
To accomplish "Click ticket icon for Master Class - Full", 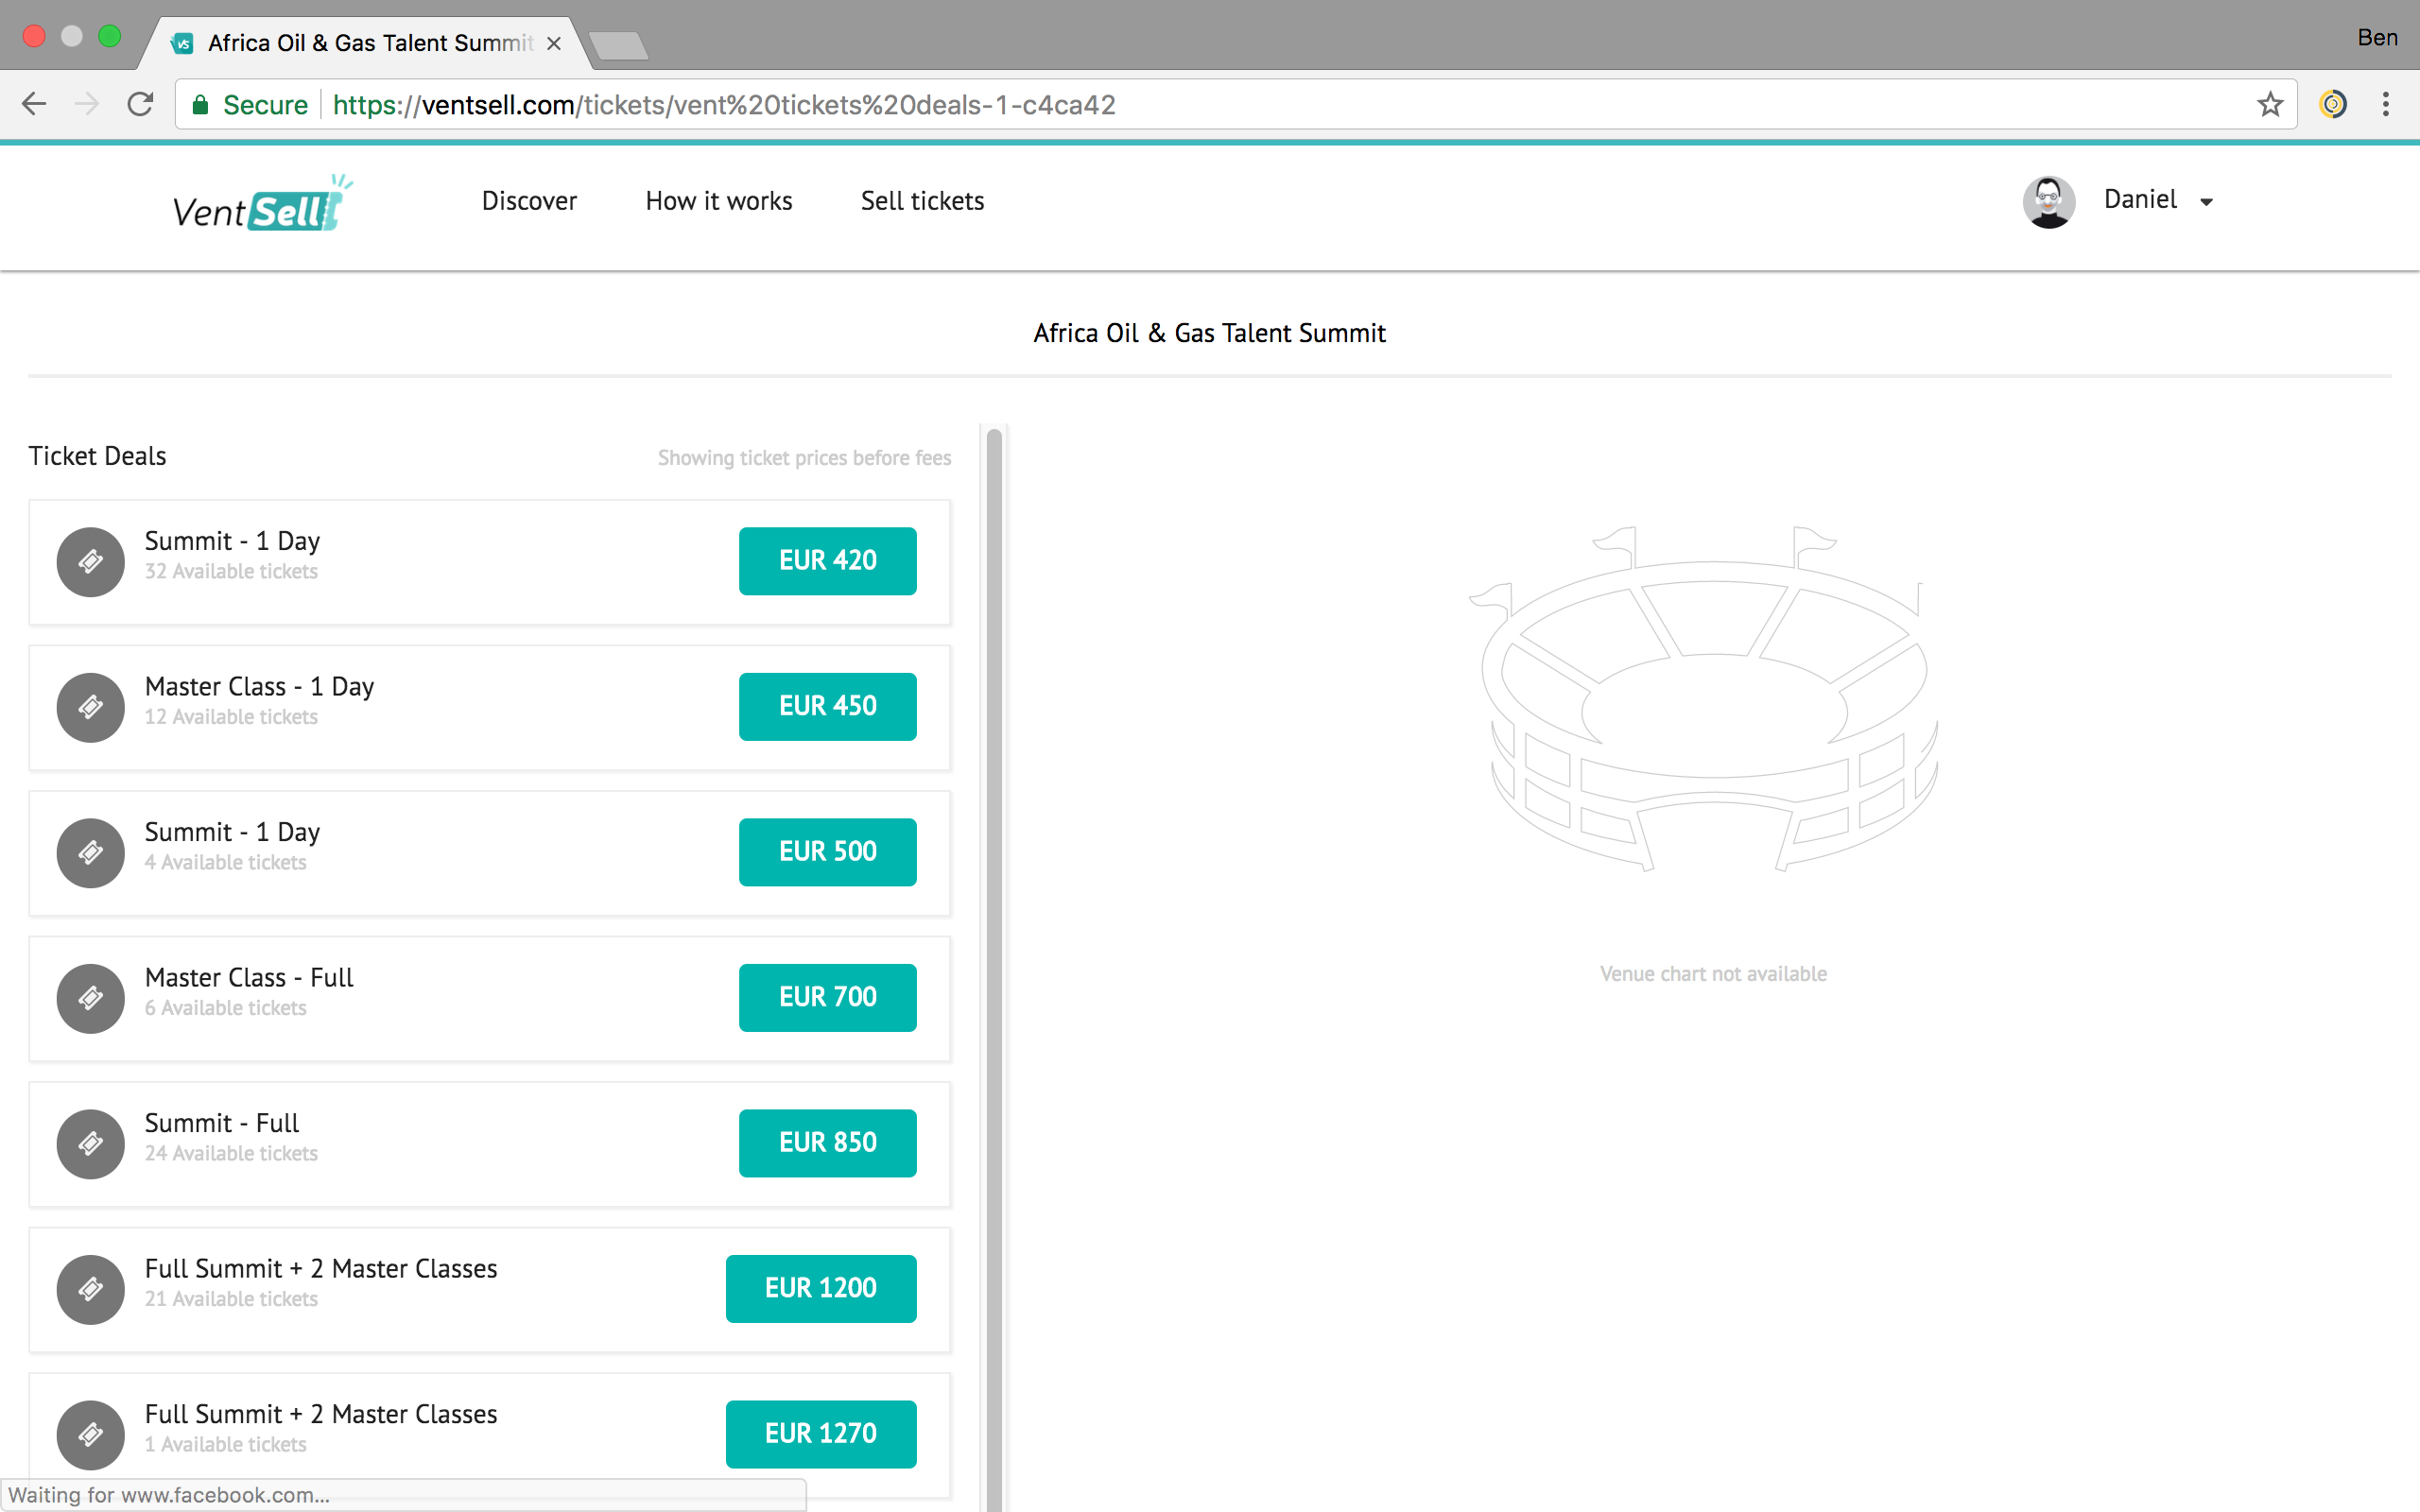I will pyautogui.click(x=91, y=998).
